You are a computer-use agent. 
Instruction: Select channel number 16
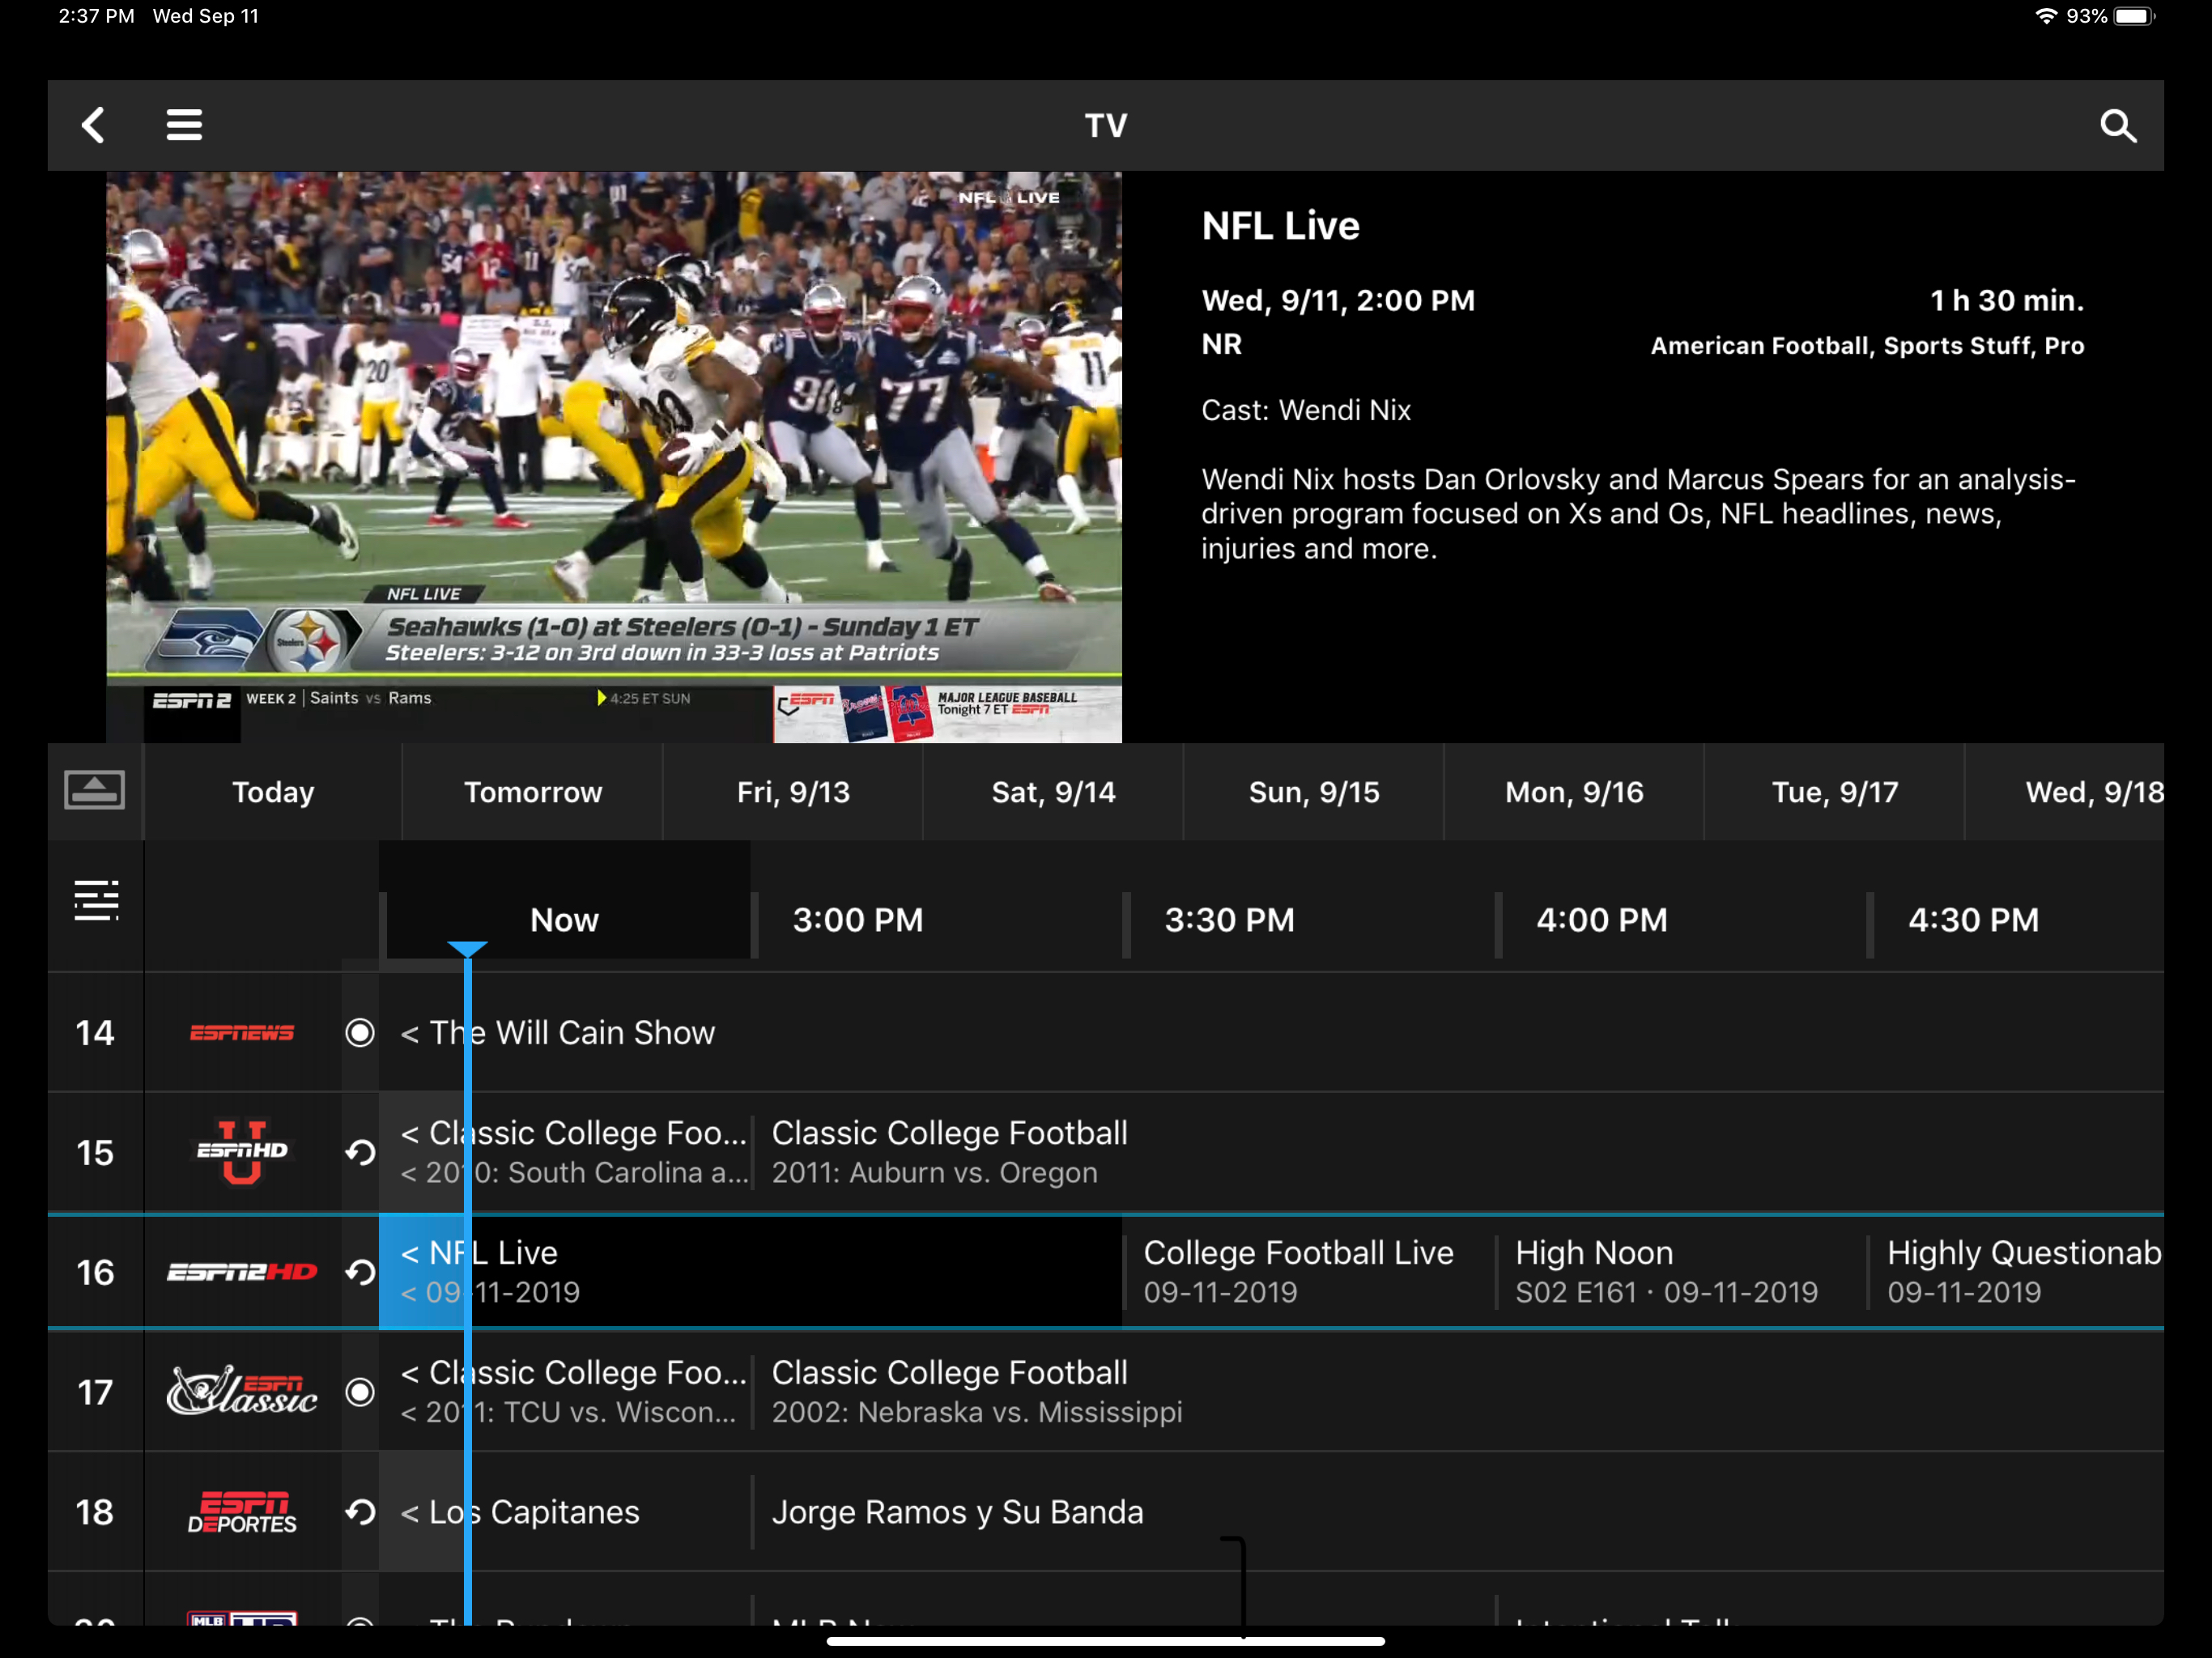(x=95, y=1272)
